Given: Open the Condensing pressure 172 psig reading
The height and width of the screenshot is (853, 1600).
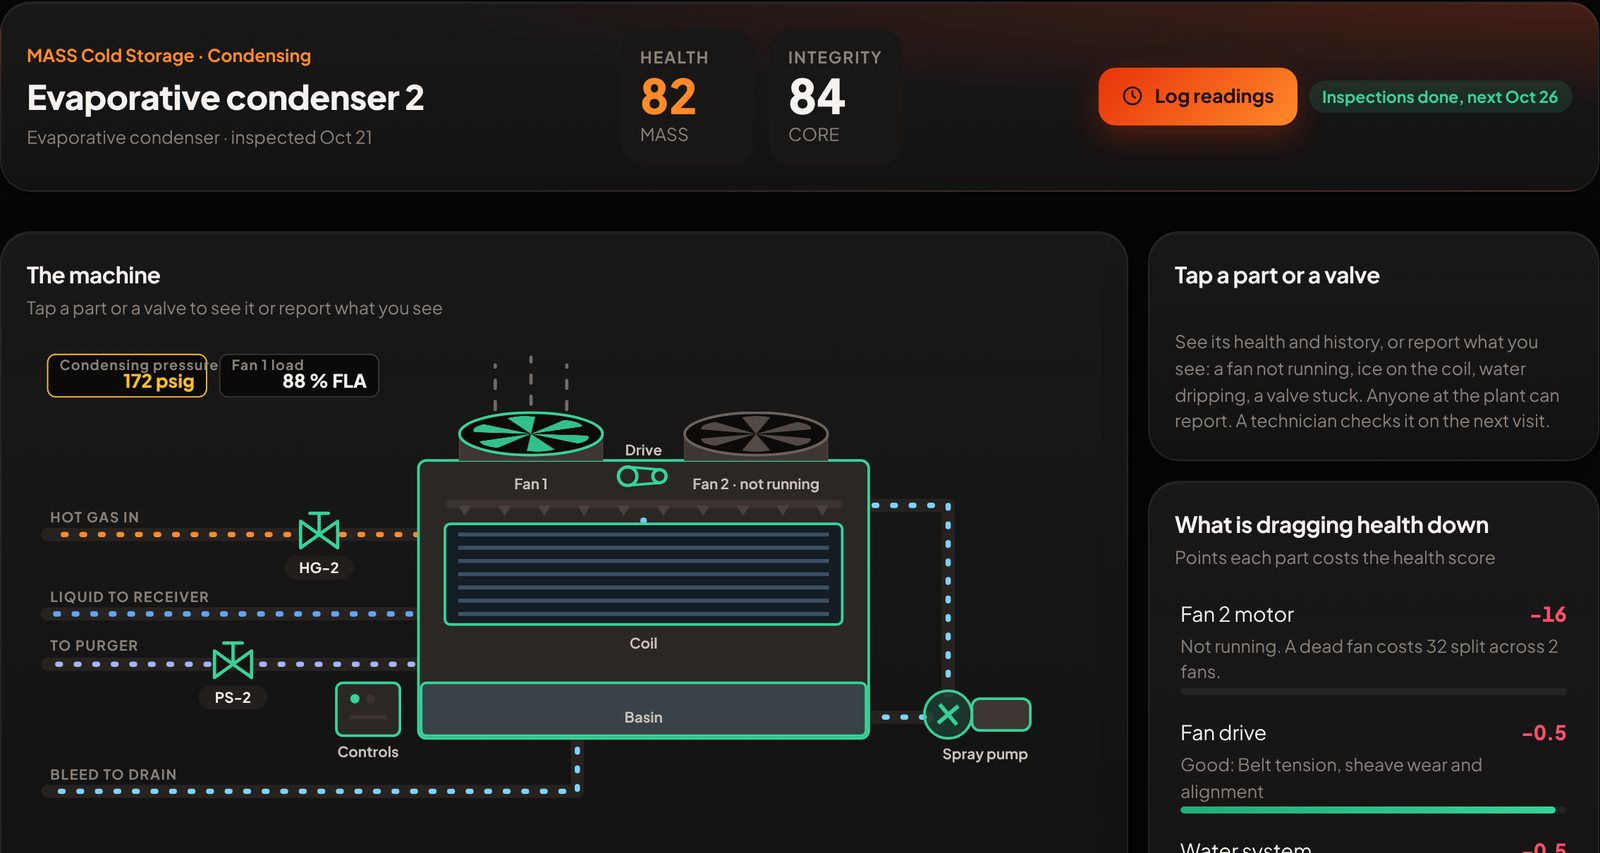Looking at the screenshot, I should click(x=127, y=375).
